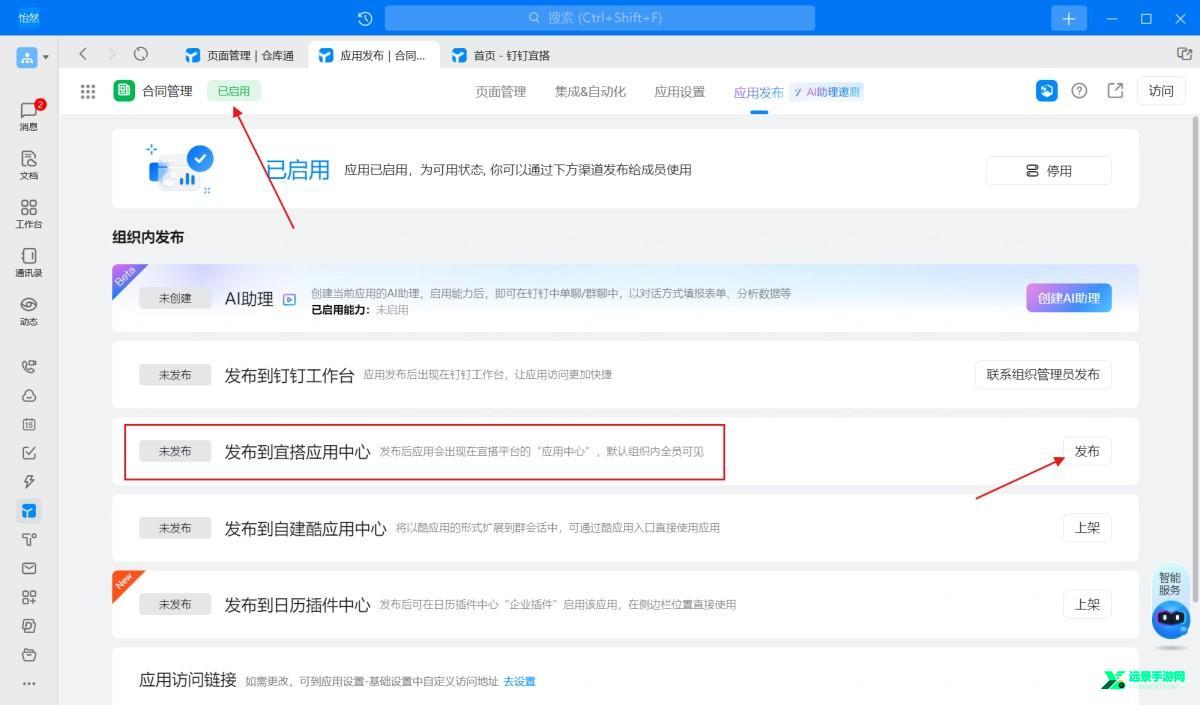Open the 动态 activity icon

tap(29, 312)
